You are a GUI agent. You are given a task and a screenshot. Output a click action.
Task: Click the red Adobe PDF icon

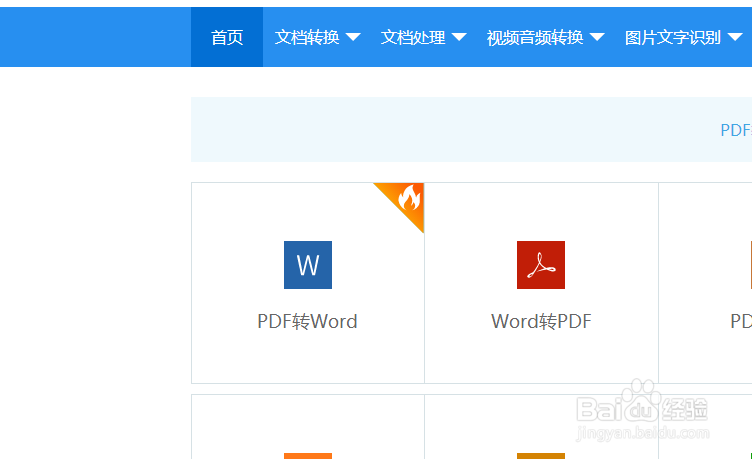click(x=541, y=265)
